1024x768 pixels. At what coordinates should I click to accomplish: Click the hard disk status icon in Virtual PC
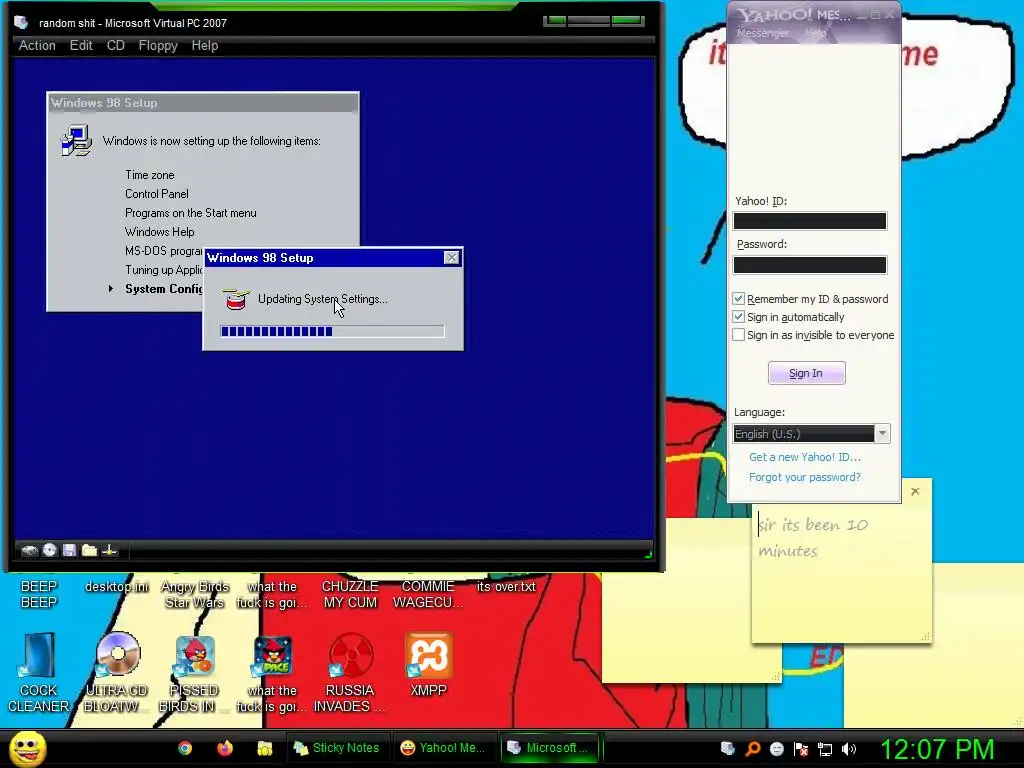point(29,551)
